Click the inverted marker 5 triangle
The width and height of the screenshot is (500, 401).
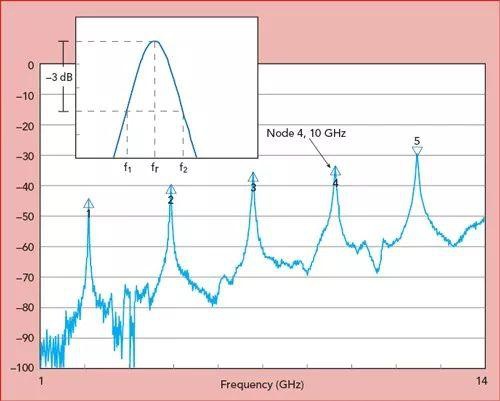417,151
